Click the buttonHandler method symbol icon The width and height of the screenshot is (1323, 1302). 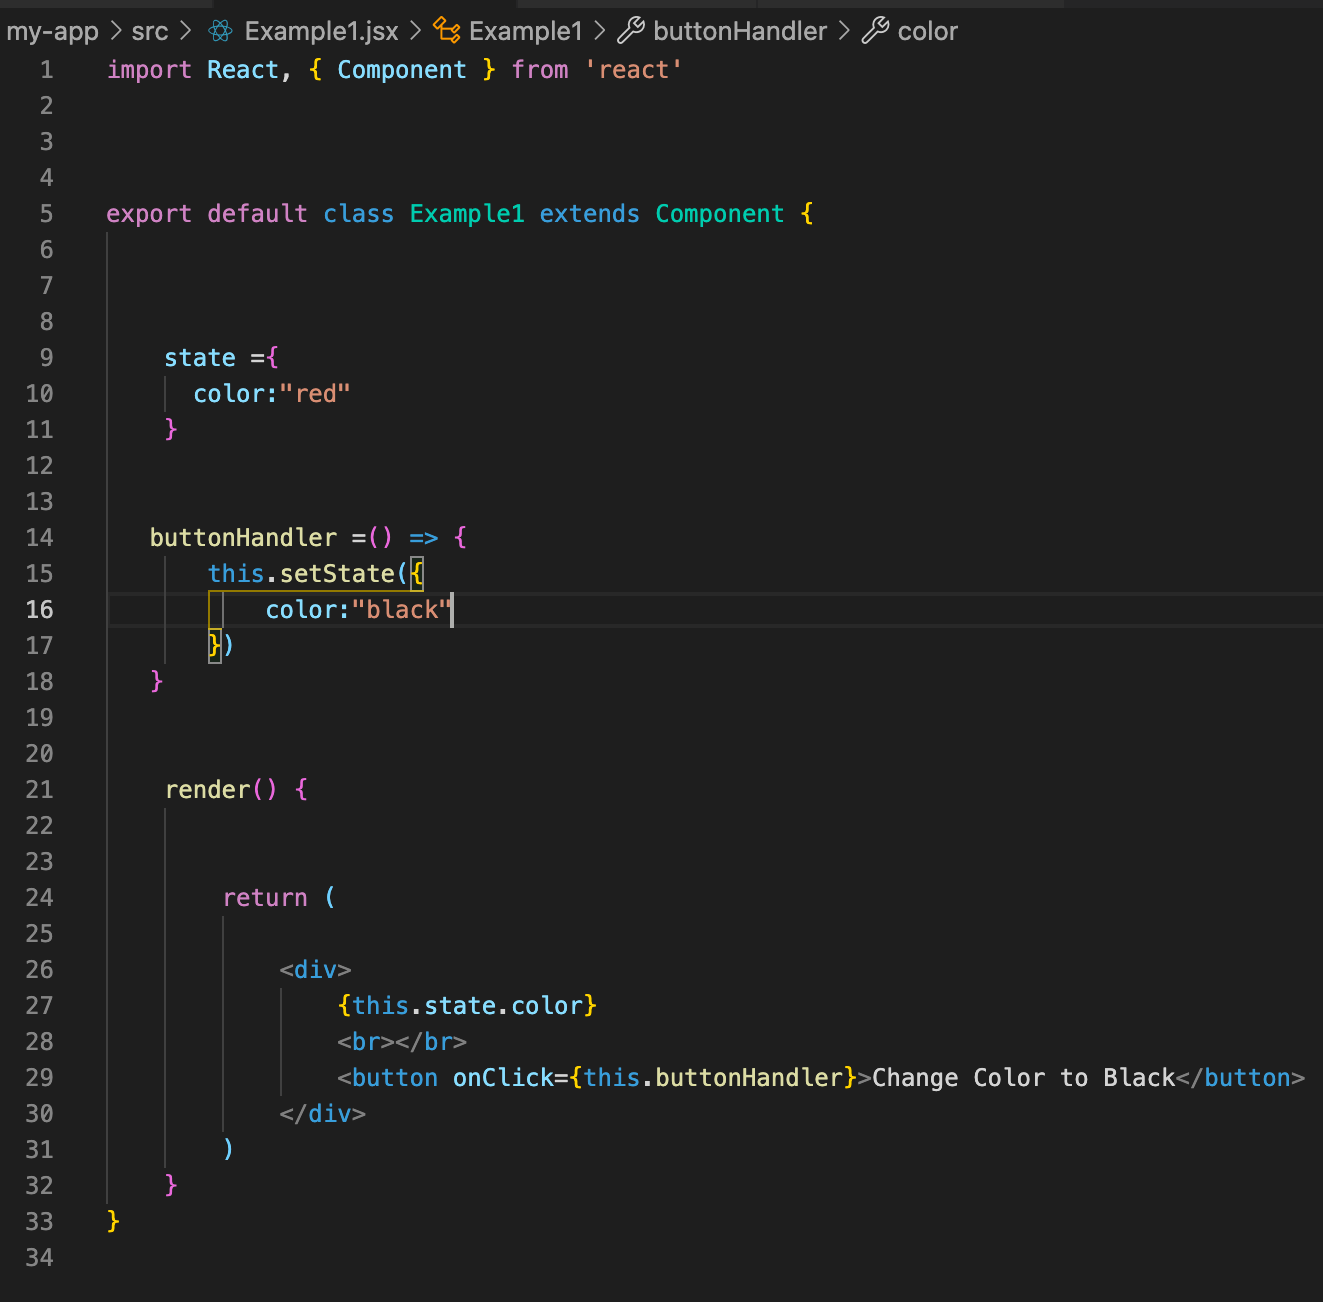(631, 31)
